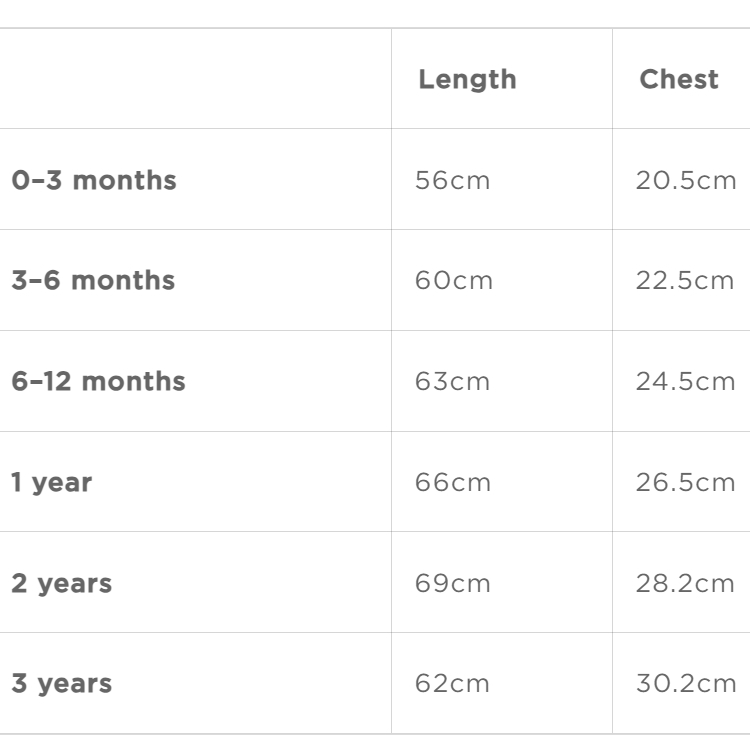The image size is (750, 750).
Task: Select the 0–3 months row label
Action: click(94, 181)
